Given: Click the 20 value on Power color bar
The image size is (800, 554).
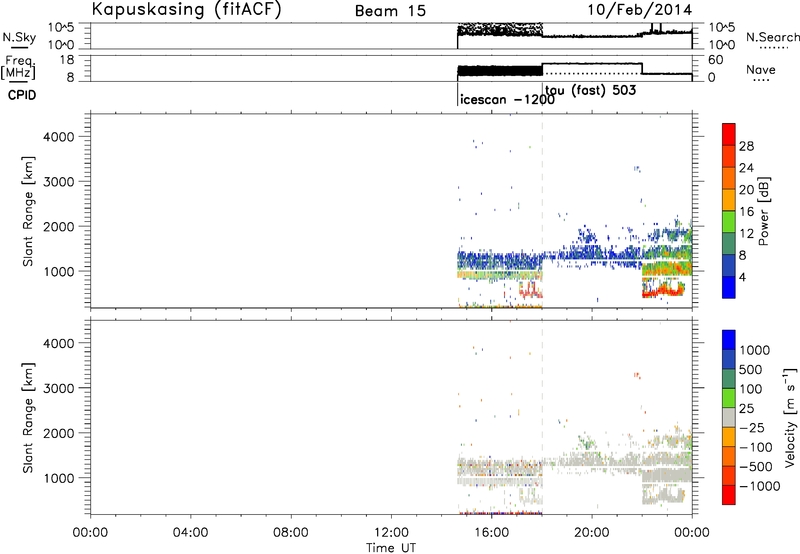Looking at the screenshot, I should tap(746, 190).
